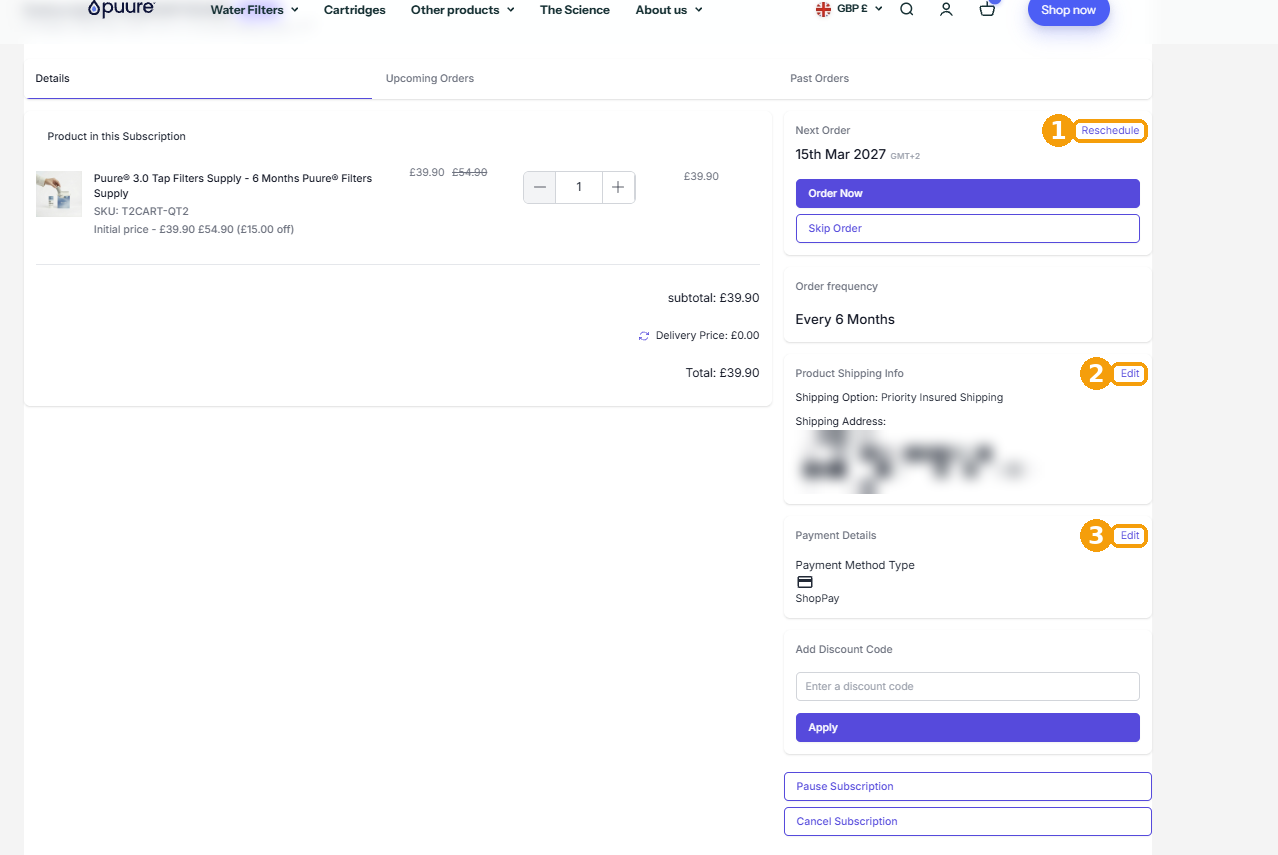The image size is (1278, 855).
Task: Click the Pause Subscription button
Action: [968, 786]
